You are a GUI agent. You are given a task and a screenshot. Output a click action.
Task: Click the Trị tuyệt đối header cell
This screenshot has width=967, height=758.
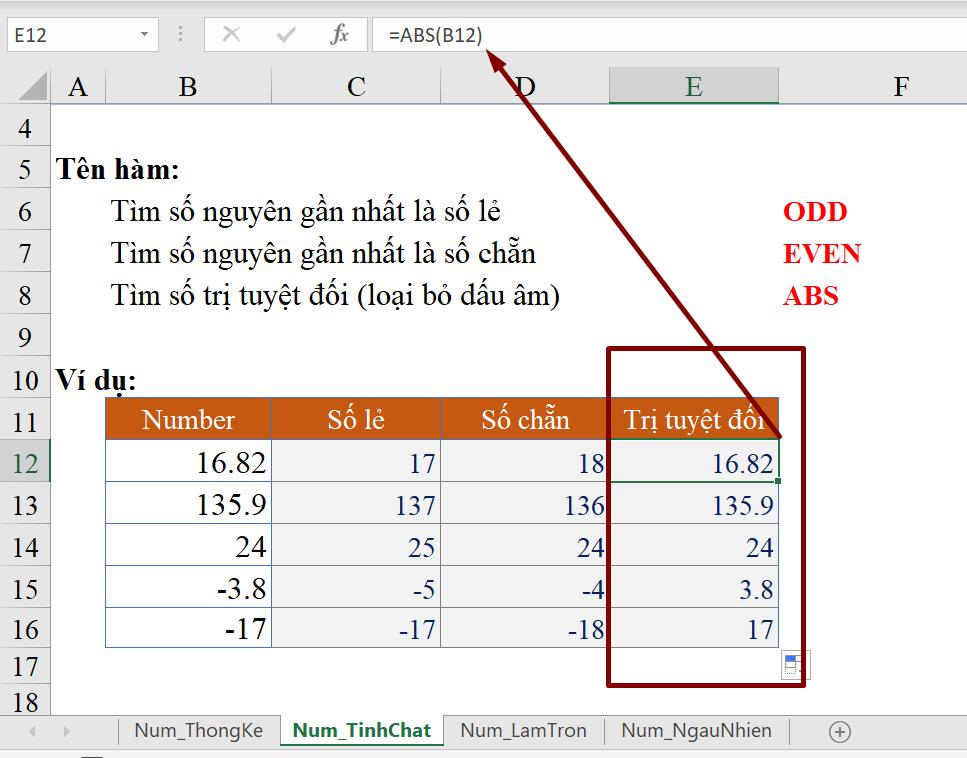693,420
